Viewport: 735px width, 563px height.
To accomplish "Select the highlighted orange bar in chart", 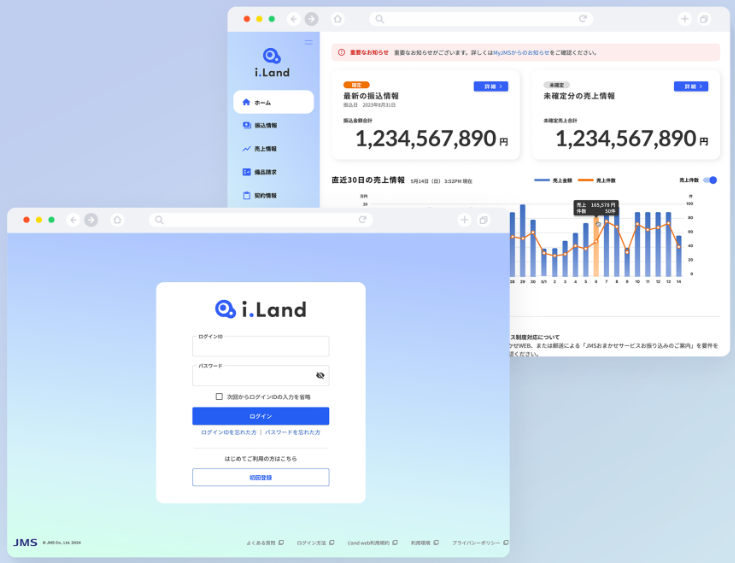I will (x=596, y=247).
